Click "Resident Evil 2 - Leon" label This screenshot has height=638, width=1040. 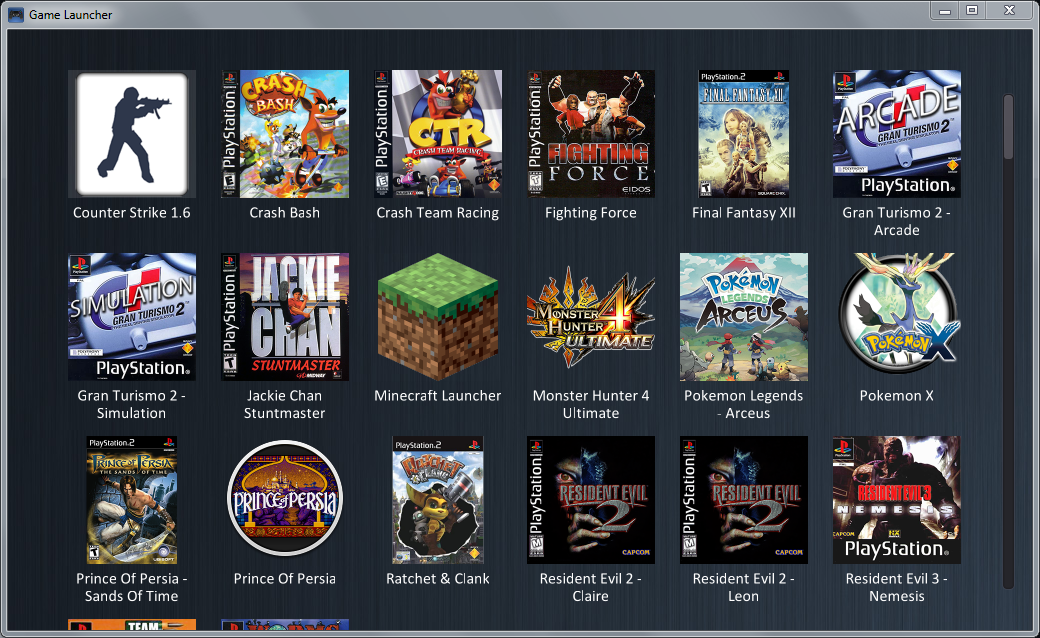point(744,587)
